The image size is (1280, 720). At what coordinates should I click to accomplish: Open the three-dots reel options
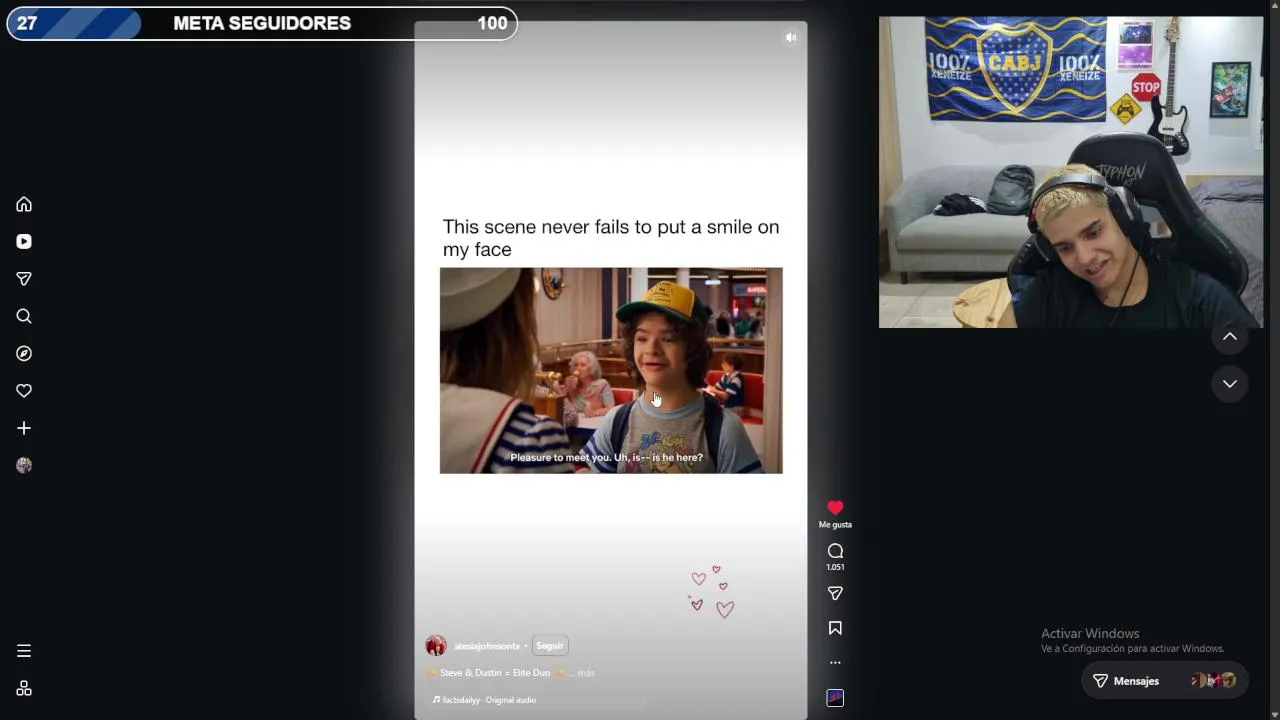(835, 662)
